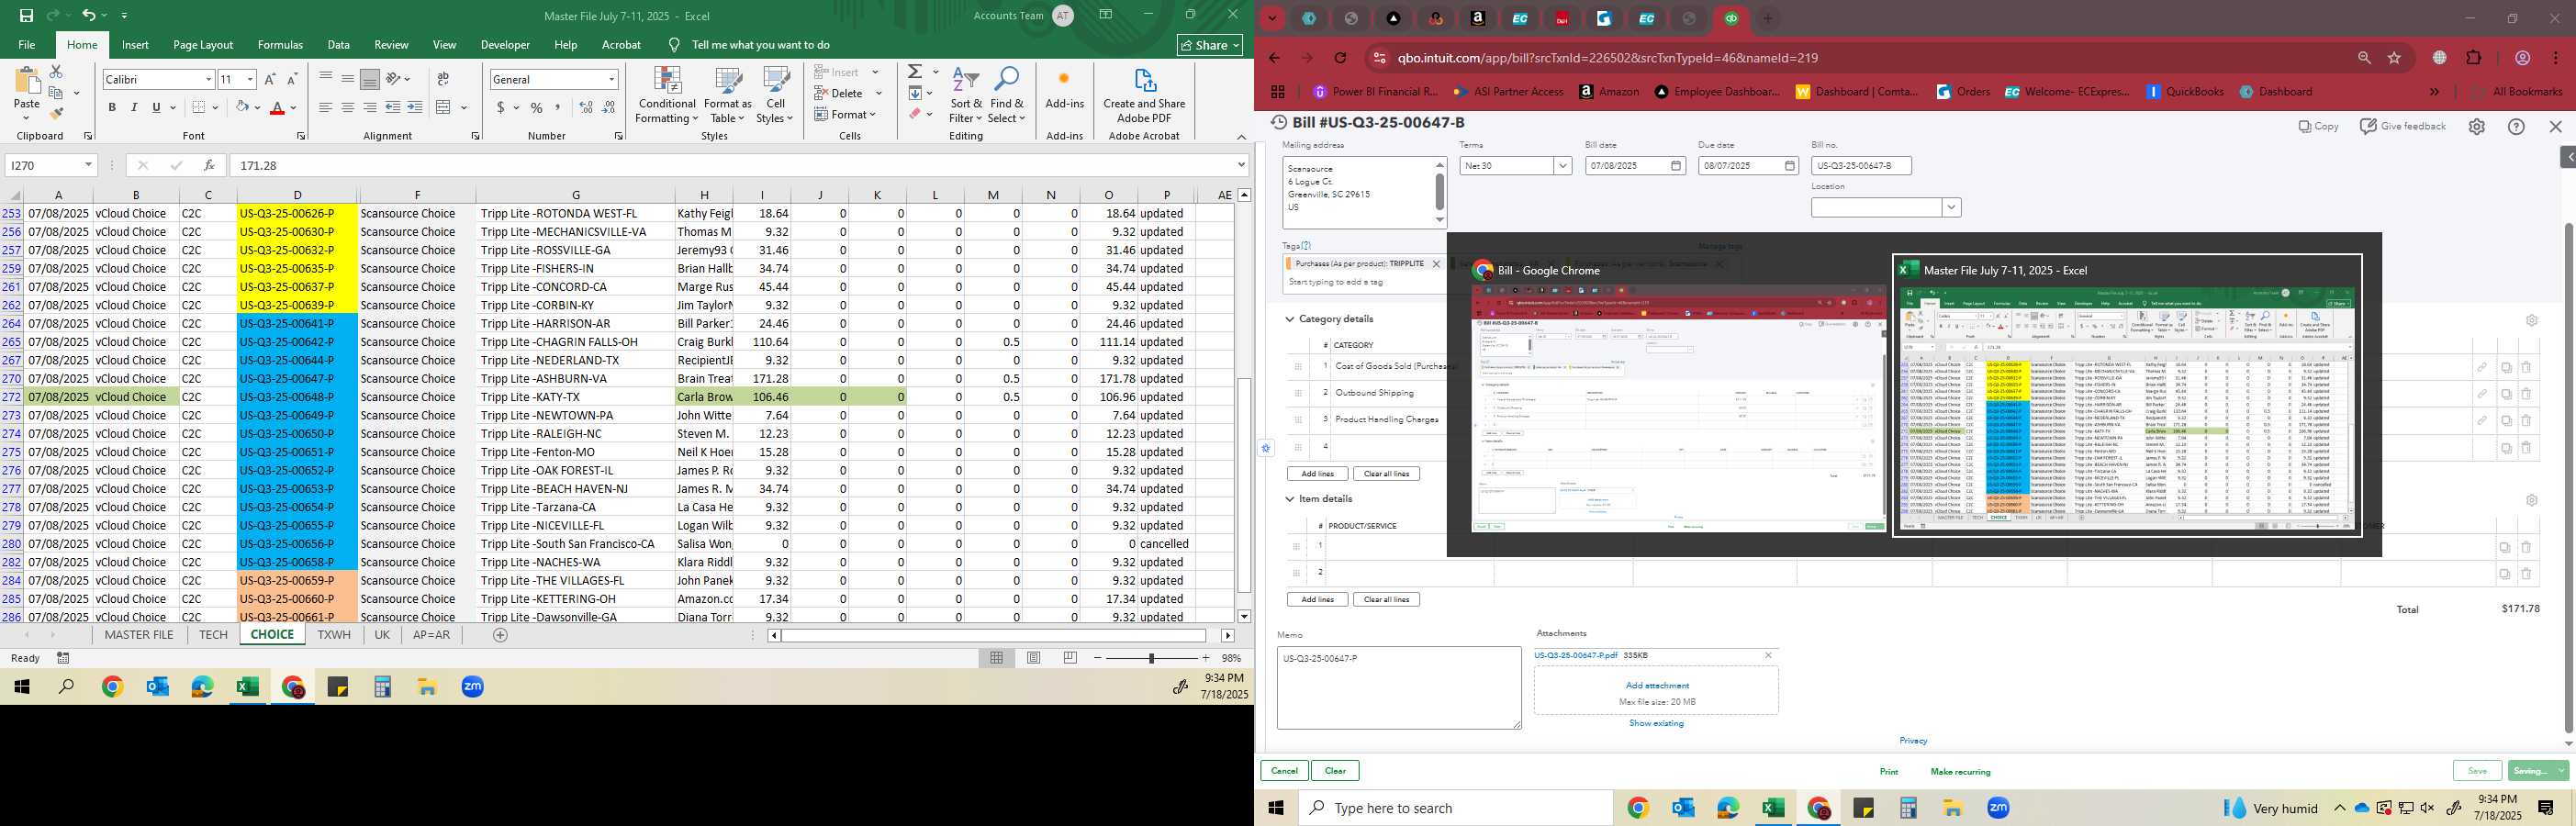Click the Decrease Indent icon

coord(393,107)
